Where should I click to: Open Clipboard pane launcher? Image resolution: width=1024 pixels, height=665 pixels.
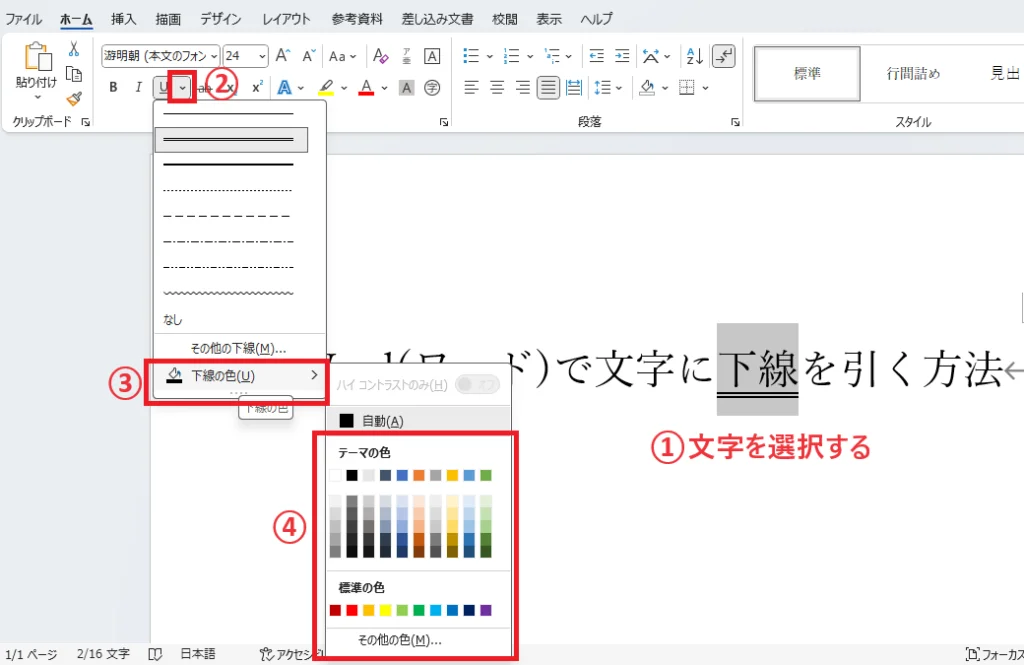[x=86, y=122]
